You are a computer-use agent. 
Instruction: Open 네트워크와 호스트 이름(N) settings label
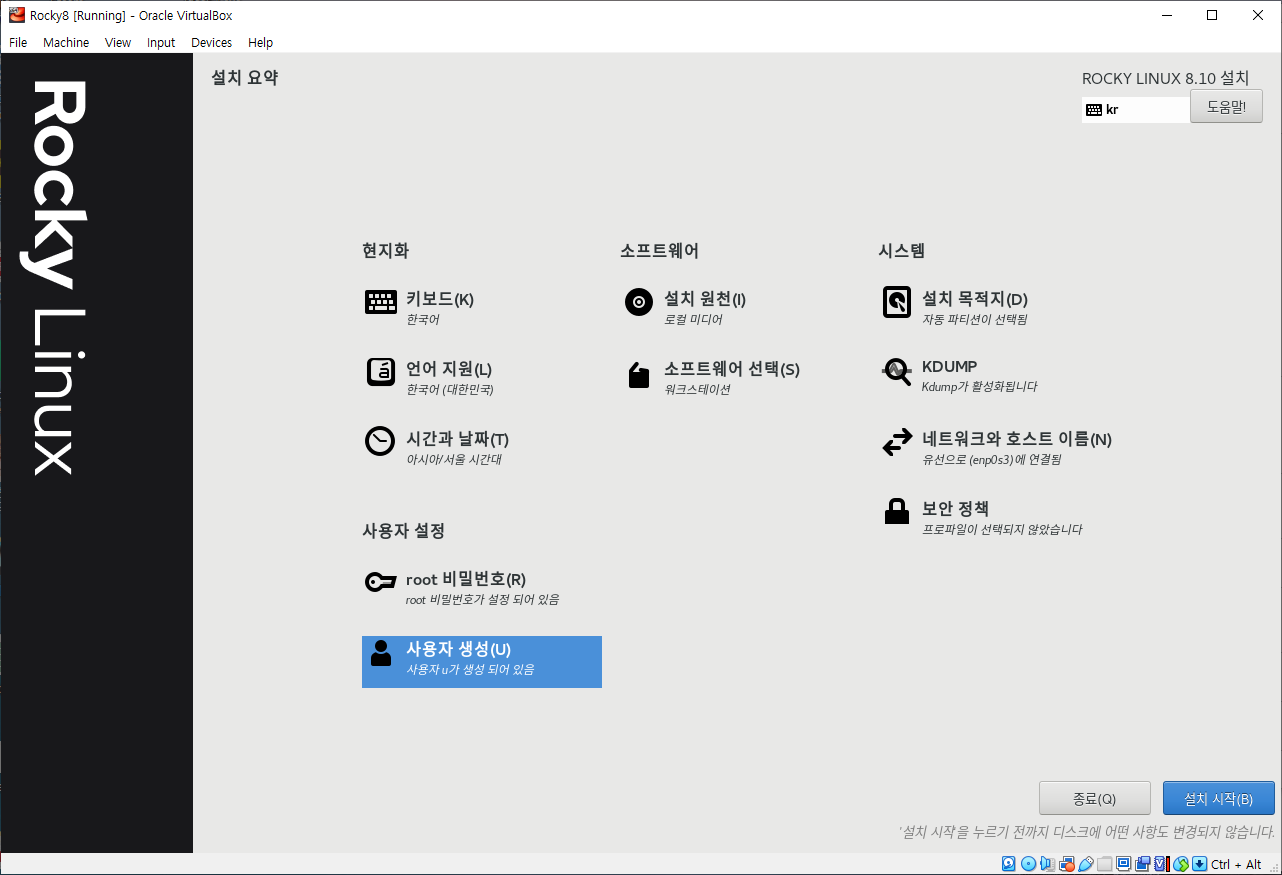(x=1017, y=439)
